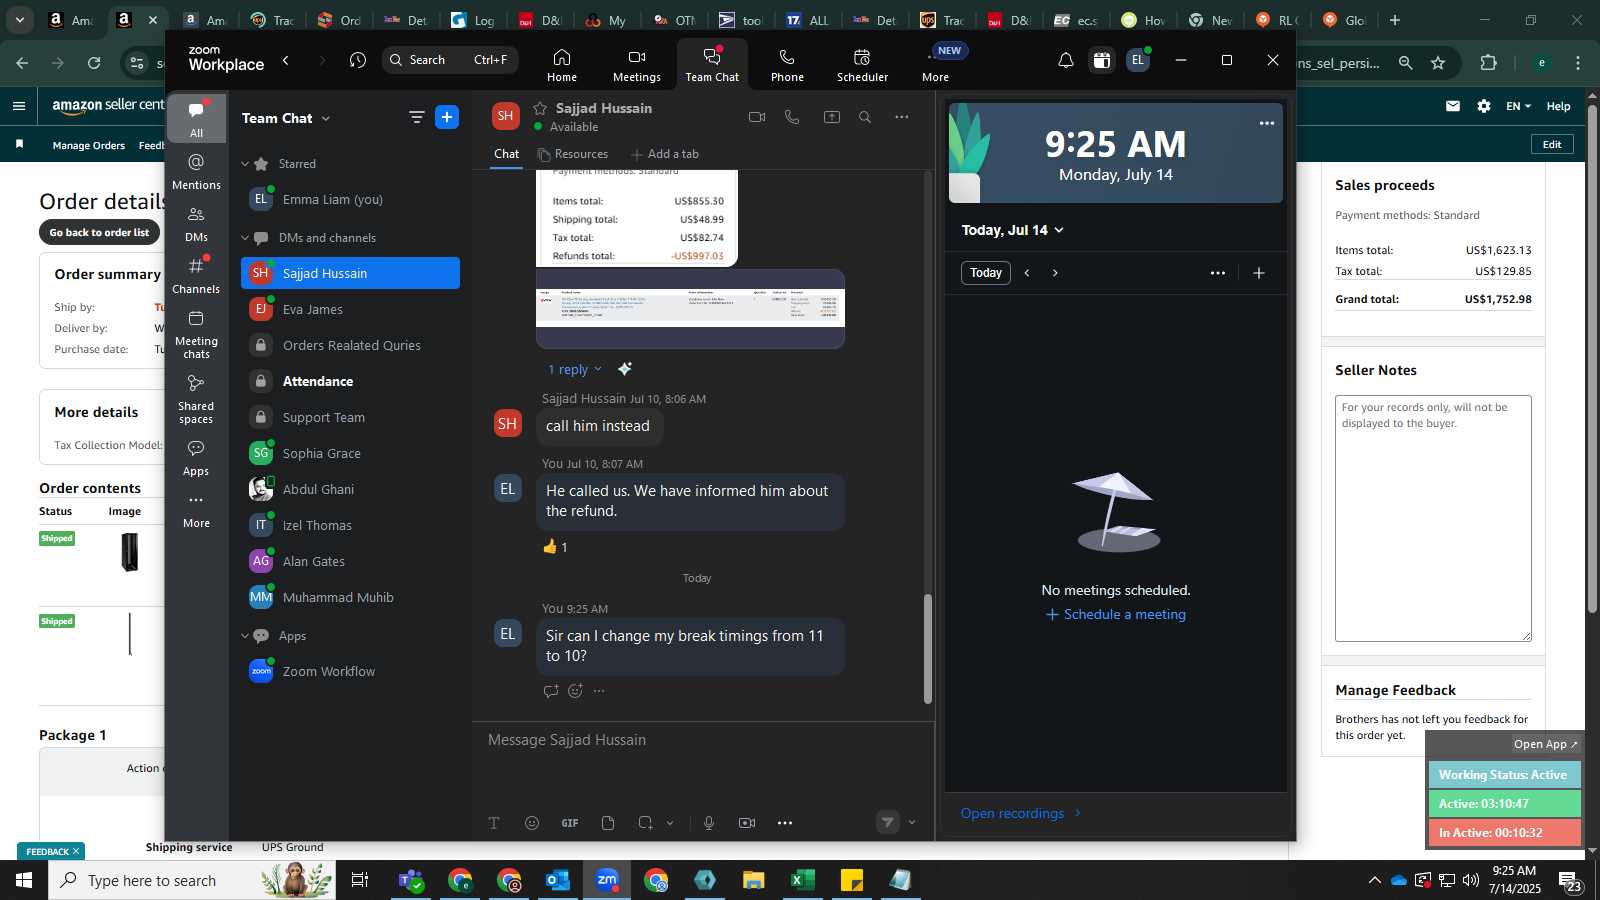
Task: Open order screenshot thumbnail in chat
Action: tap(690, 308)
